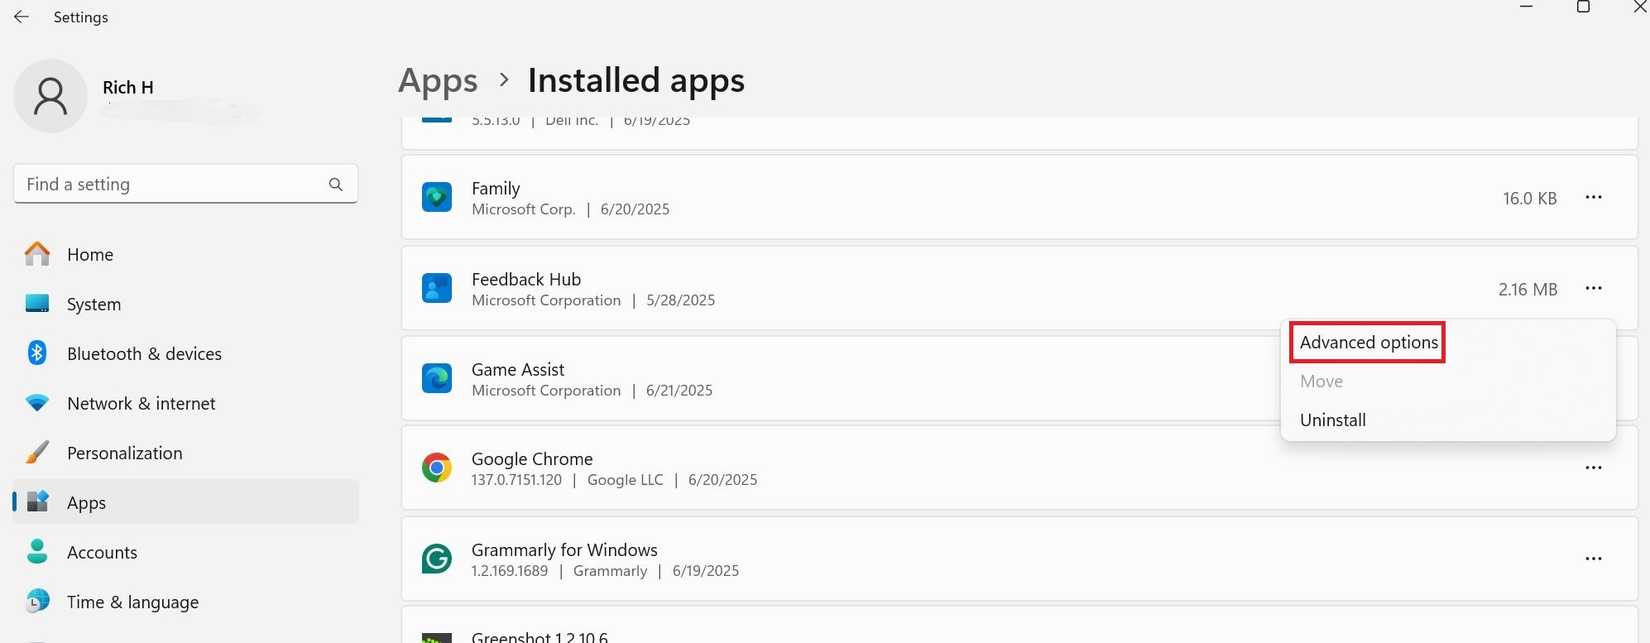The height and width of the screenshot is (643, 1650).
Task: Choose Uninstall from the context menu
Action: (x=1333, y=420)
